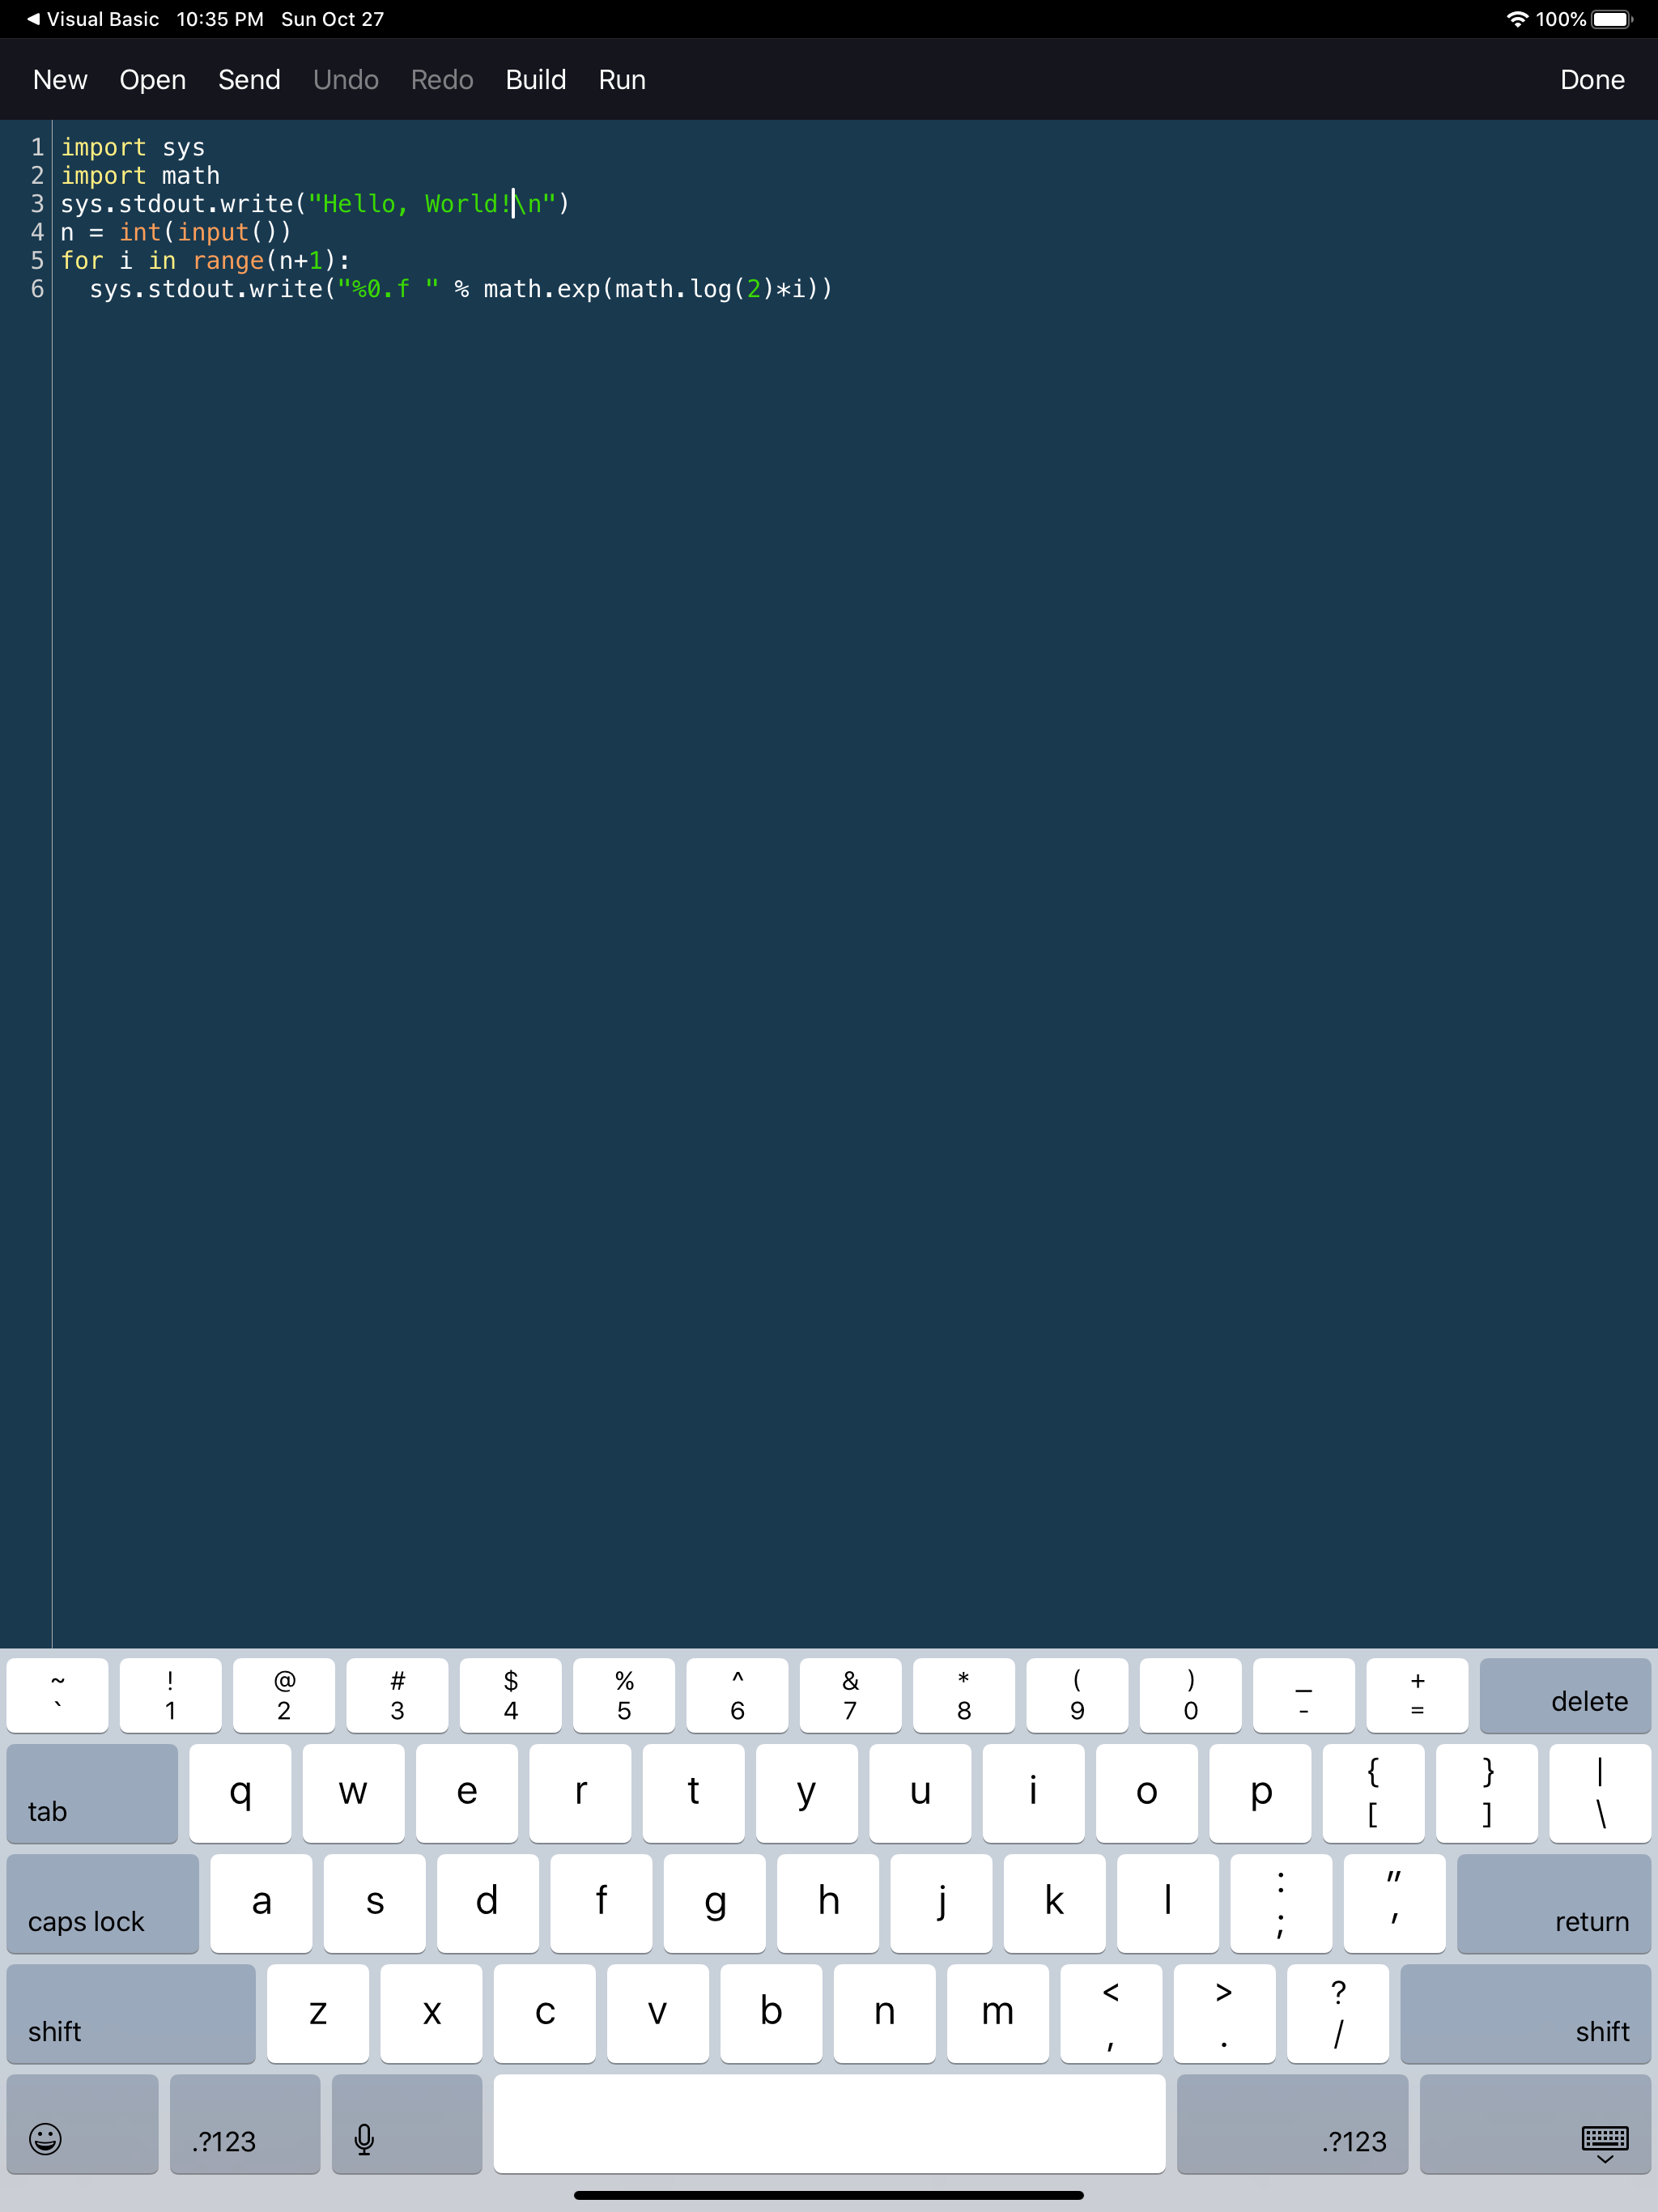The image size is (1658, 2212).
Task: Toggle the left shift key
Action: 130,2013
